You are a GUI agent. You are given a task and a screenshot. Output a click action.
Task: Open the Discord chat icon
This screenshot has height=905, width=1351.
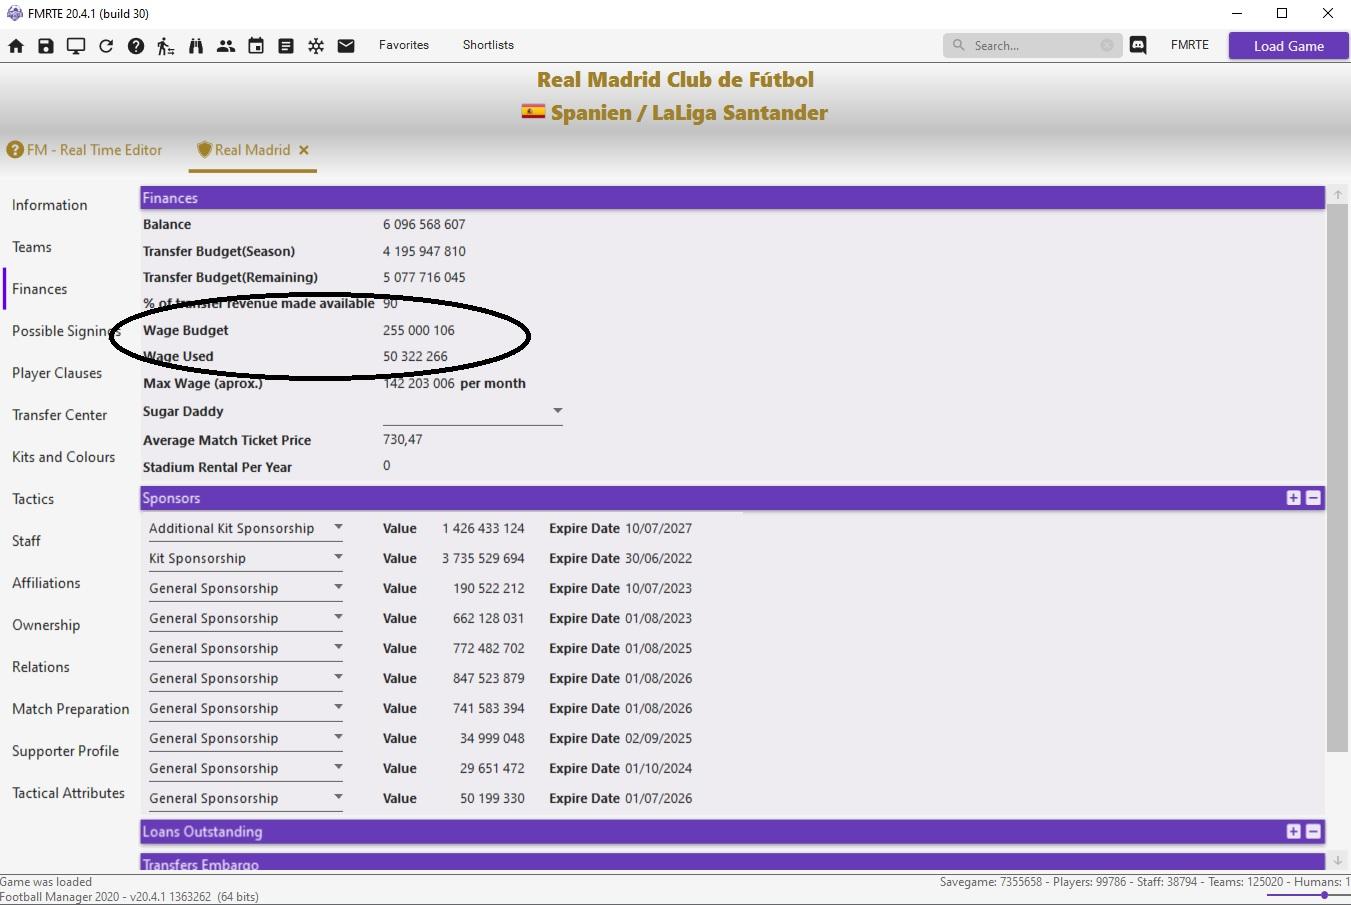pos(1138,45)
